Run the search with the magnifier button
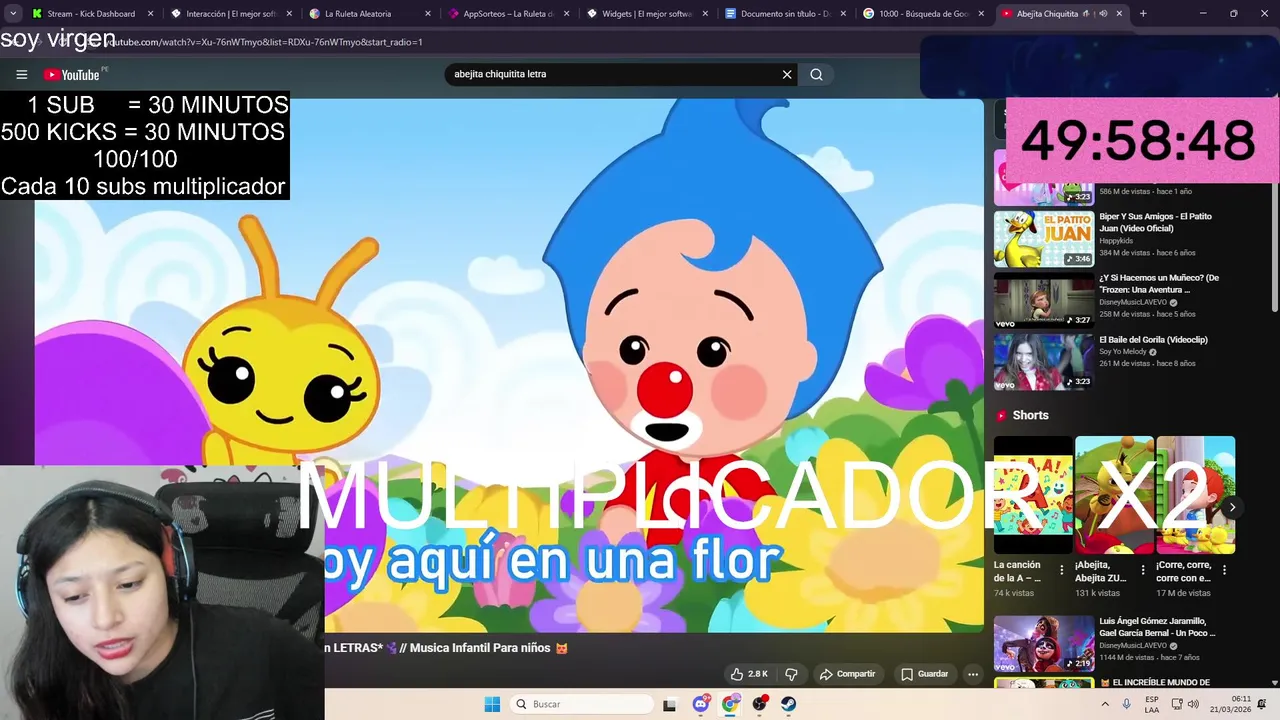The image size is (1280, 720). [816, 74]
